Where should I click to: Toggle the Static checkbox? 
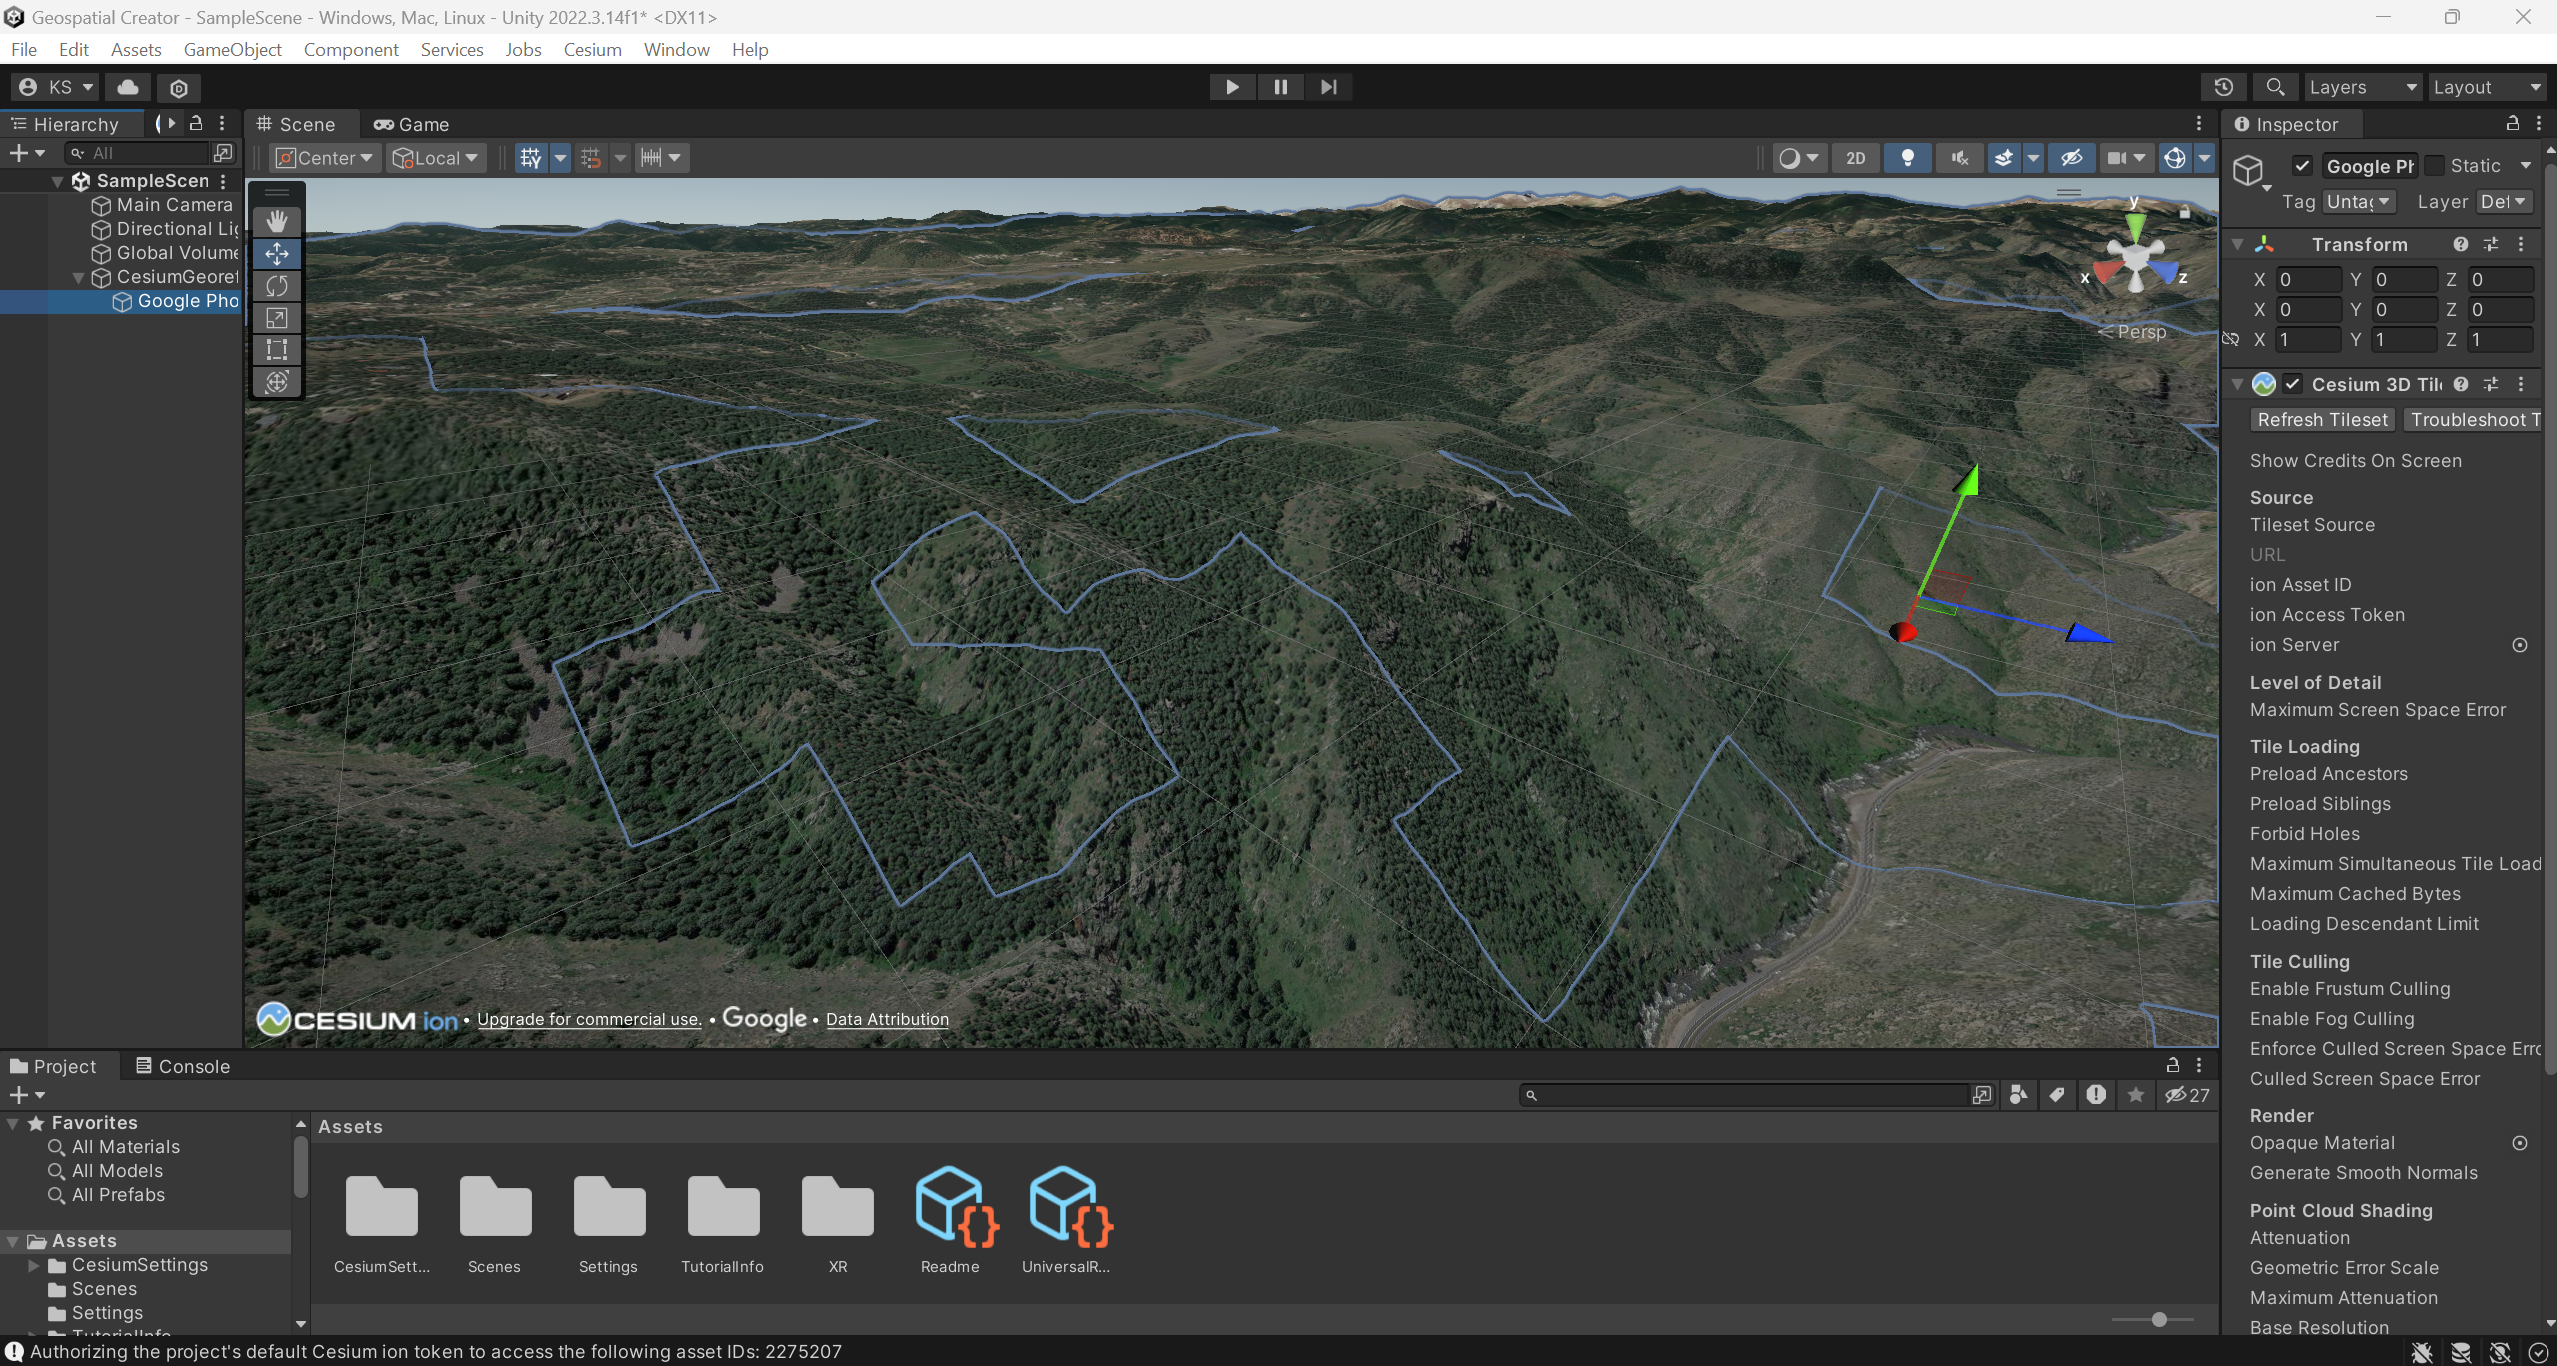click(x=2435, y=166)
